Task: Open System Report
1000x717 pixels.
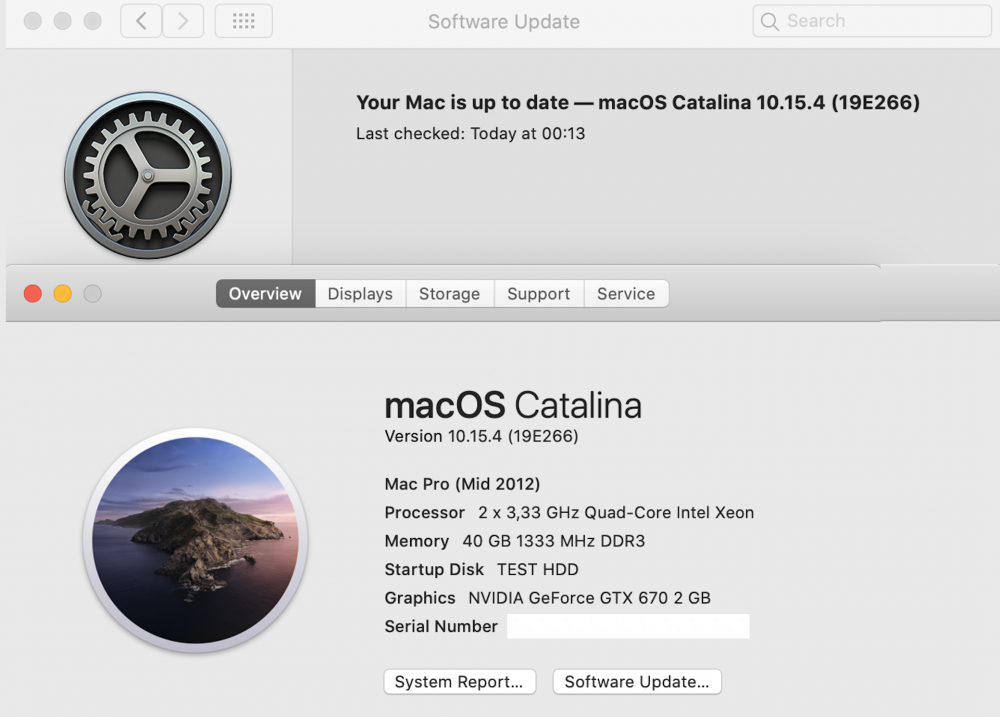Action: 459,681
